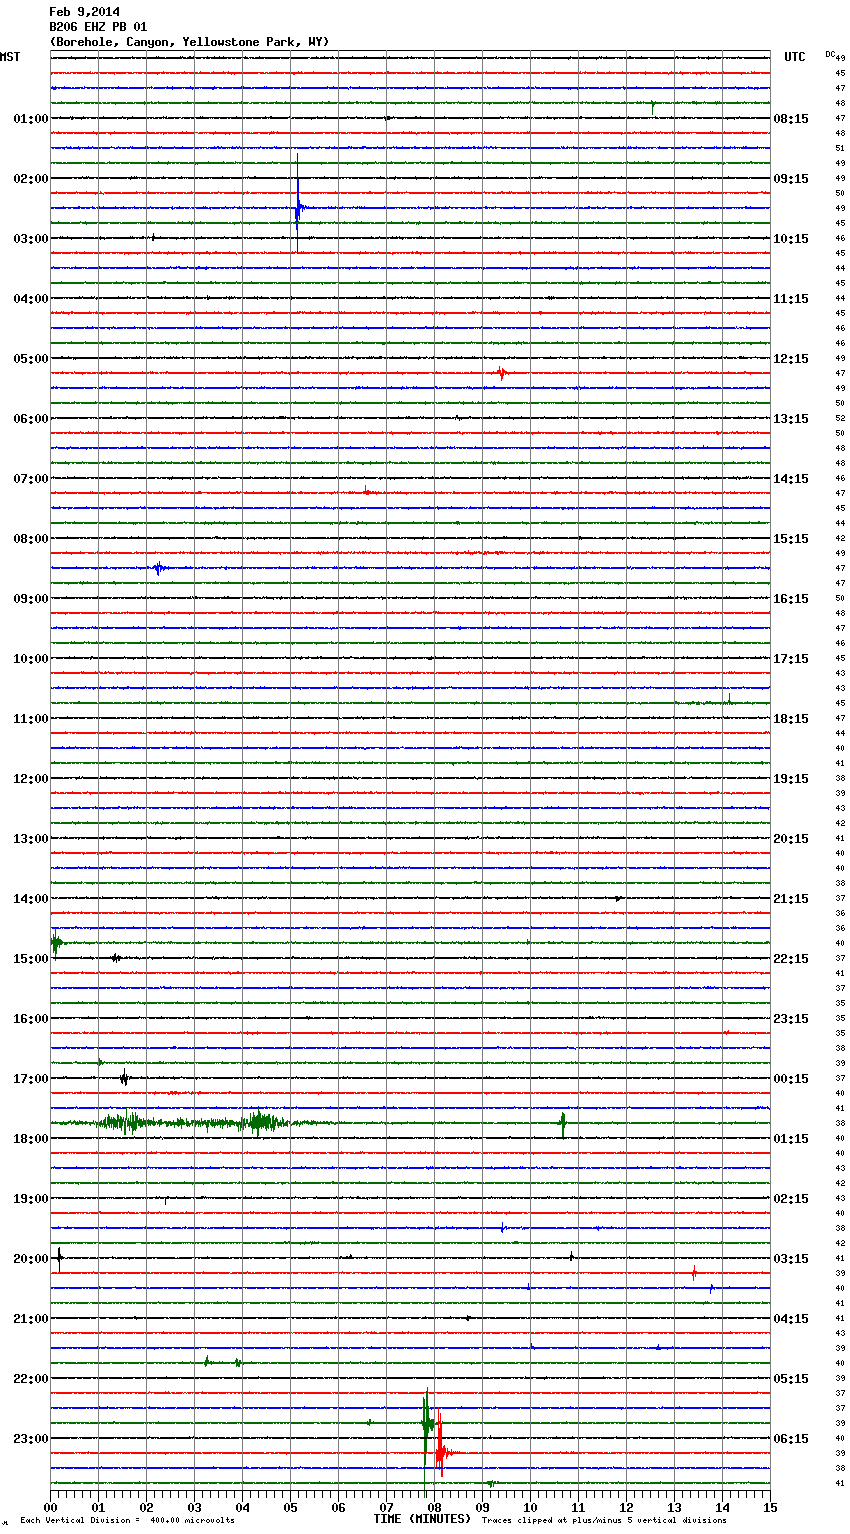The height and width of the screenshot is (1534, 850).
Task: Click the "15:00" MST time label
Action: [x=30, y=959]
